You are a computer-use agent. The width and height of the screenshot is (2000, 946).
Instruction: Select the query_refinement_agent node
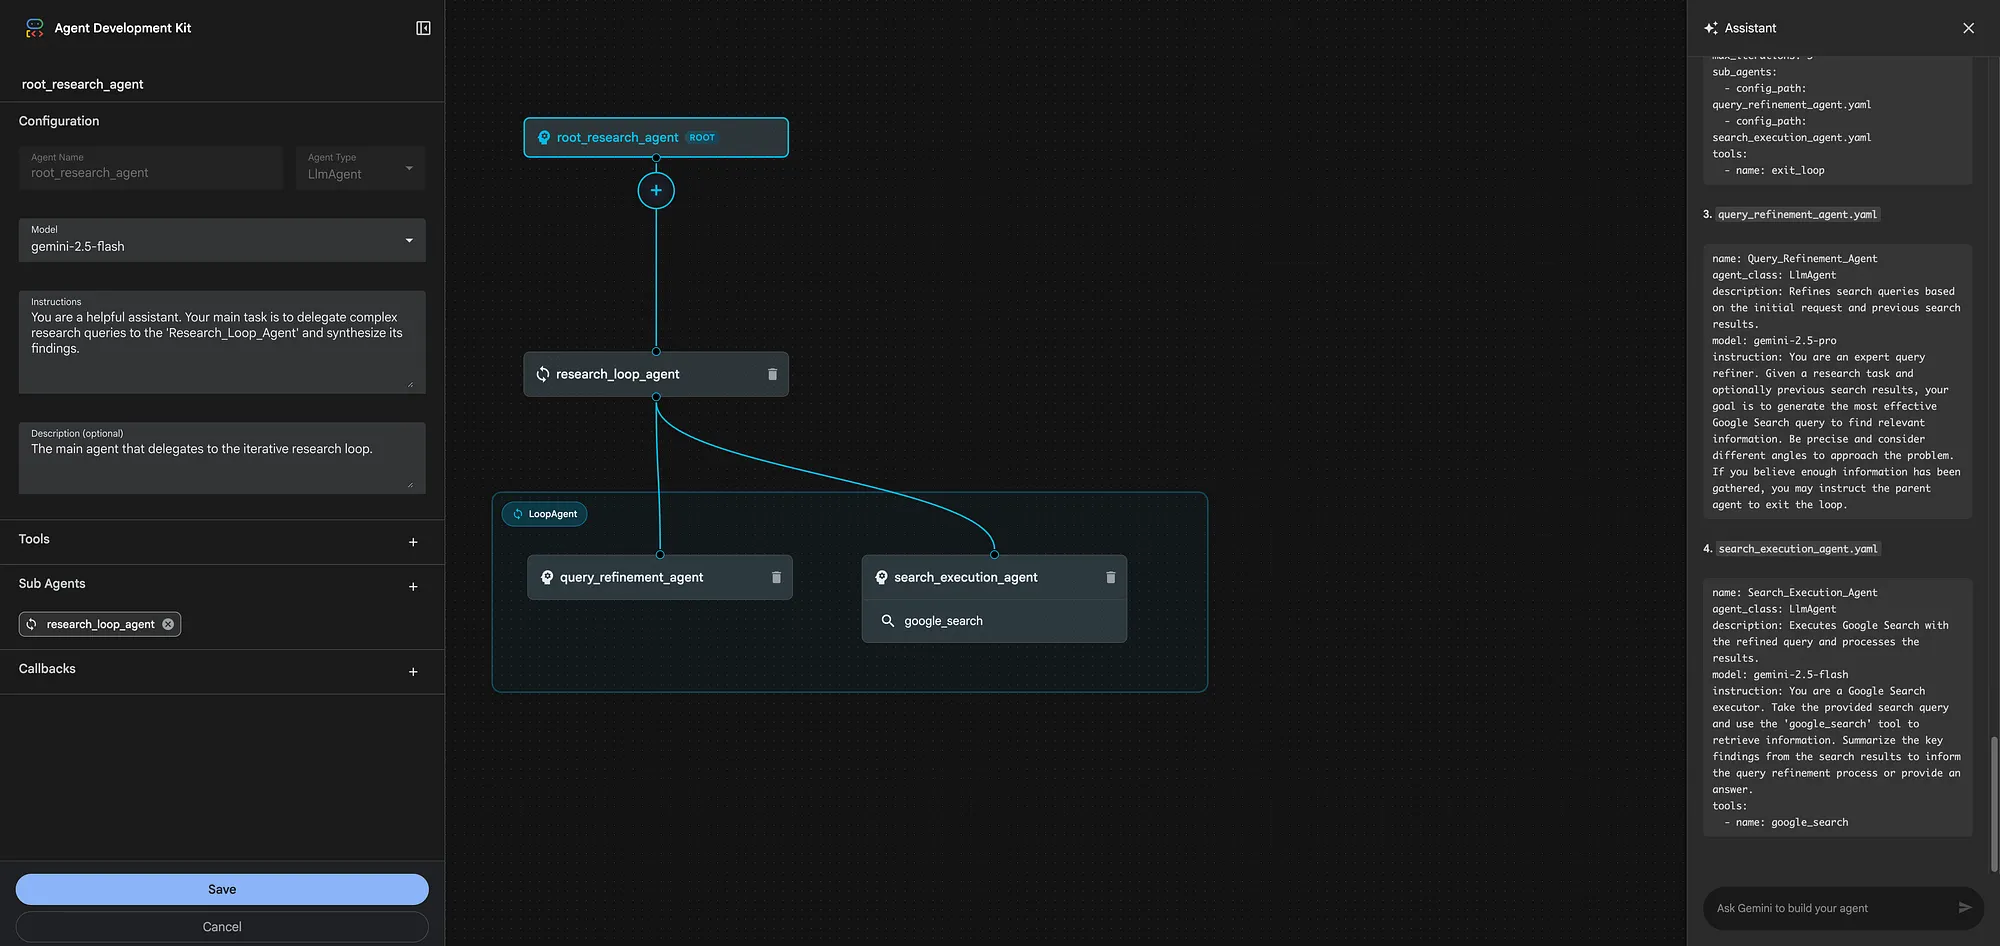660,577
